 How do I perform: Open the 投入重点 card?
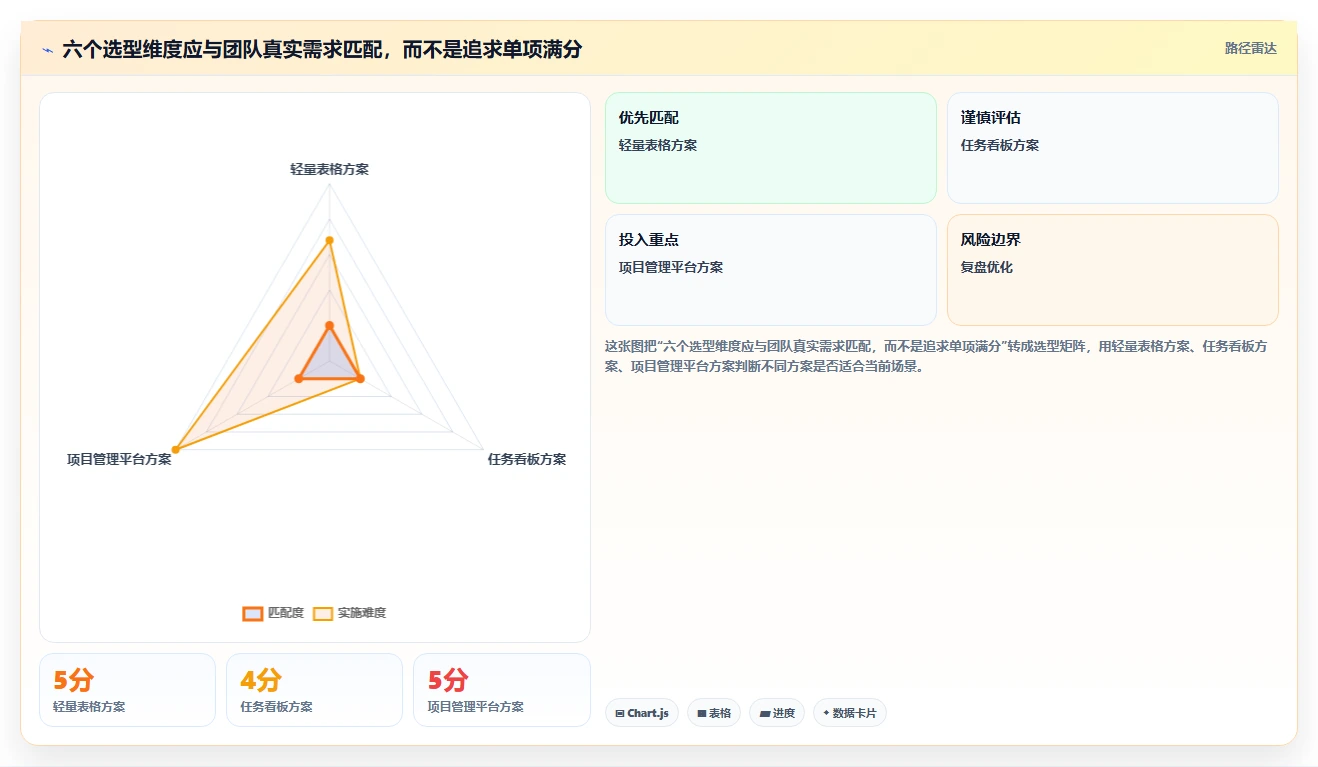771,270
